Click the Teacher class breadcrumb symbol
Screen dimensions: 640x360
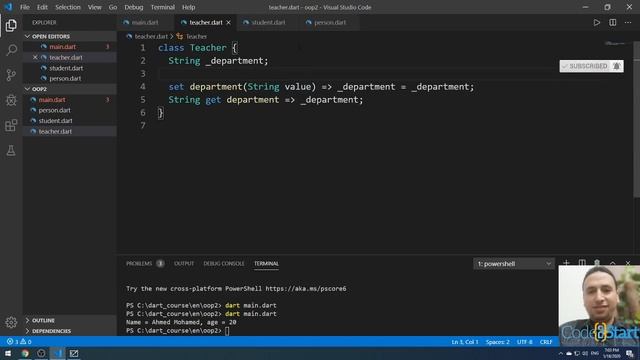pos(192,37)
